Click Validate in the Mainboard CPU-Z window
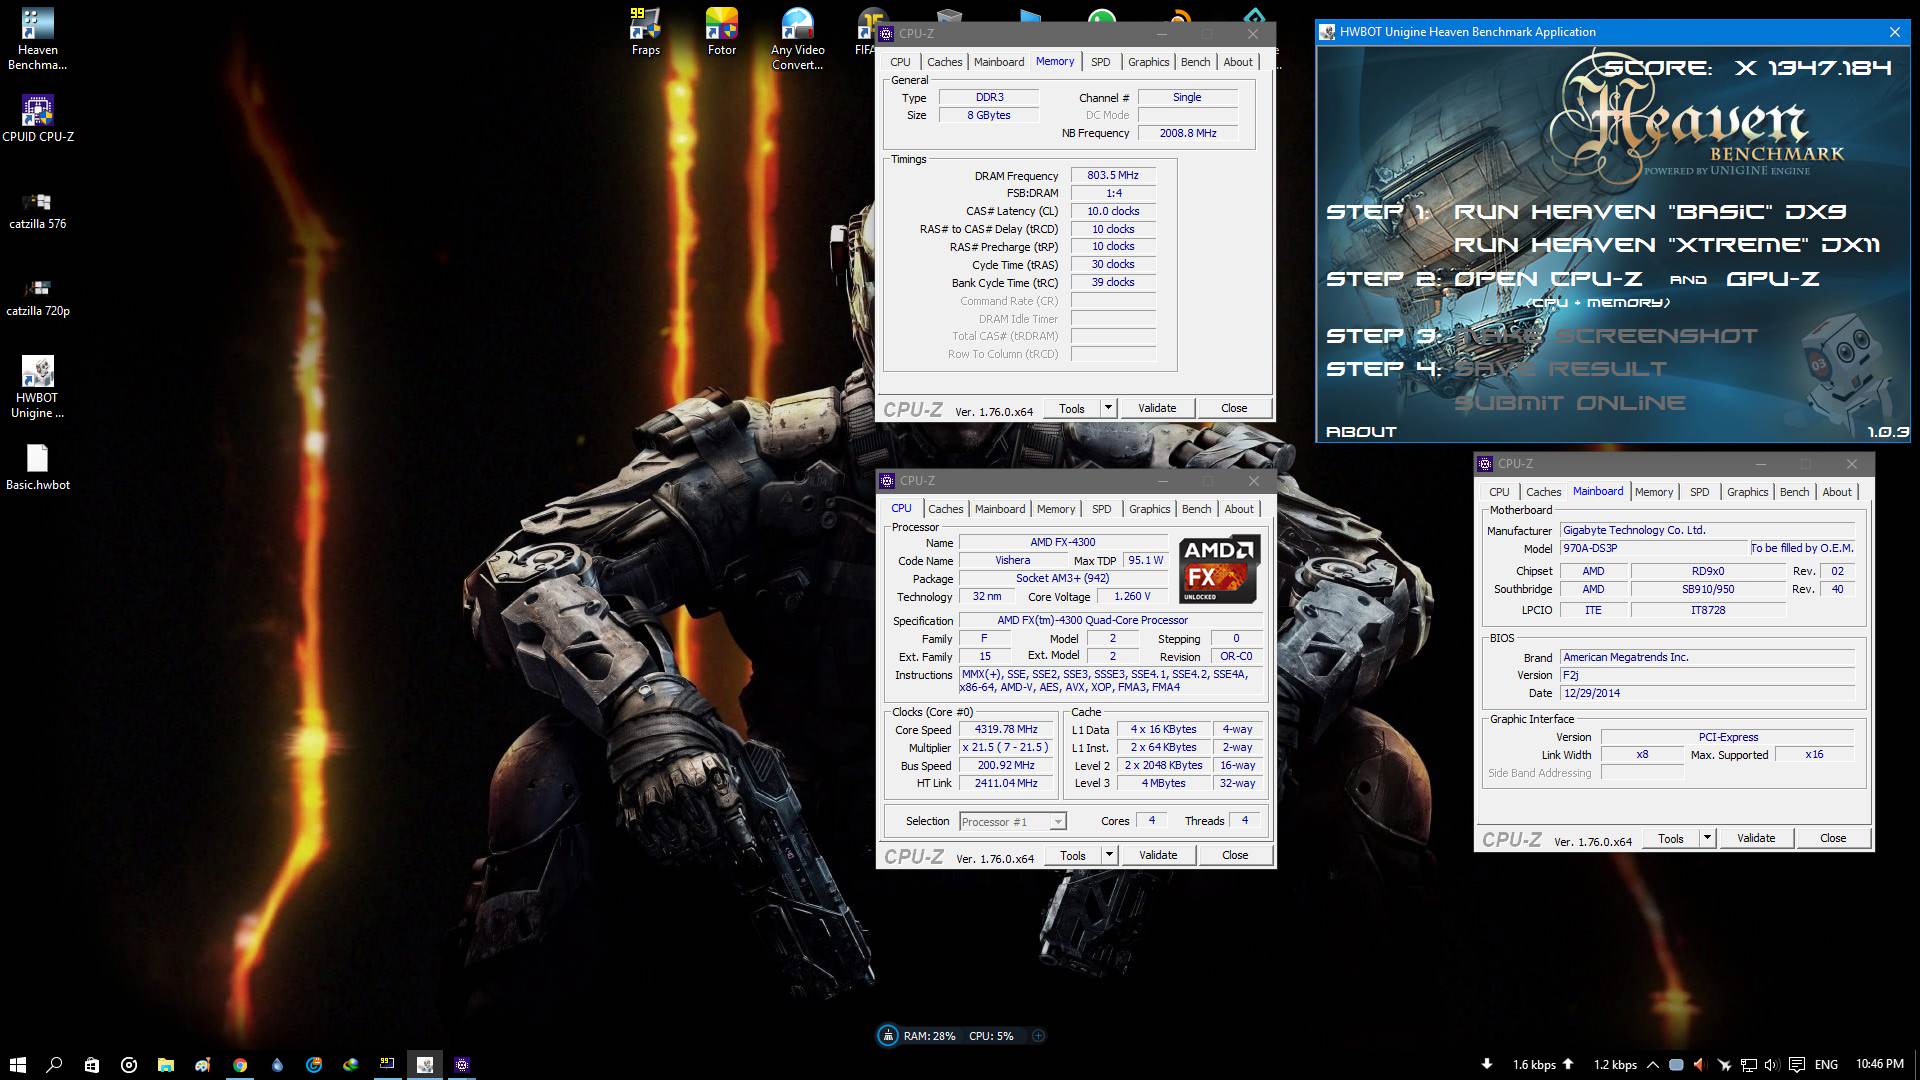Image resolution: width=1920 pixels, height=1080 pixels. [x=1756, y=838]
